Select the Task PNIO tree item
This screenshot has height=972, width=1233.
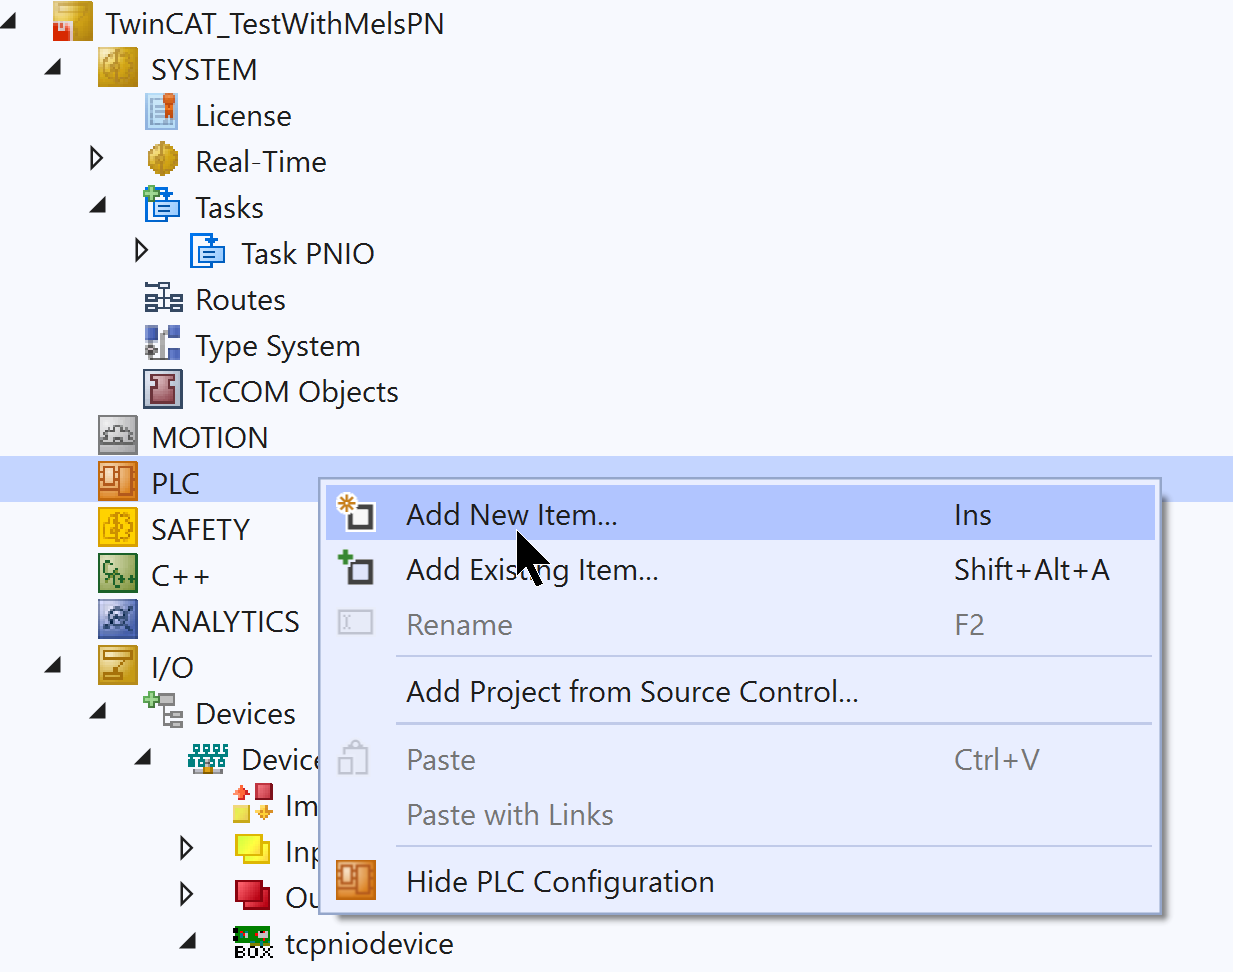pos(308,253)
